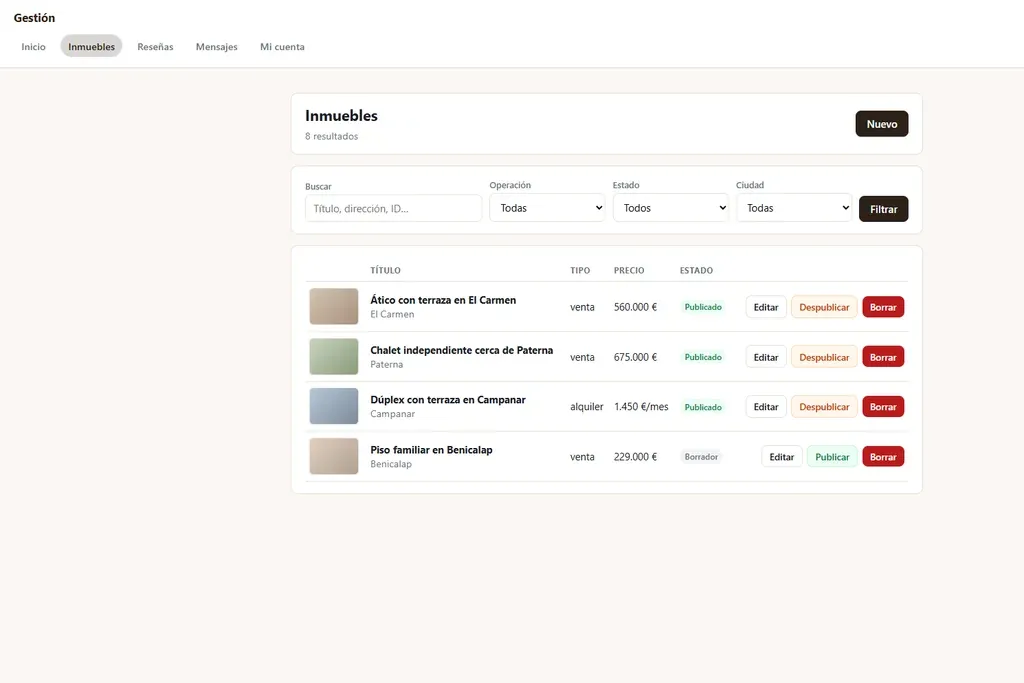Edit the Ático con terraza listing
This screenshot has width=1024, height=683.
[766, 307]
